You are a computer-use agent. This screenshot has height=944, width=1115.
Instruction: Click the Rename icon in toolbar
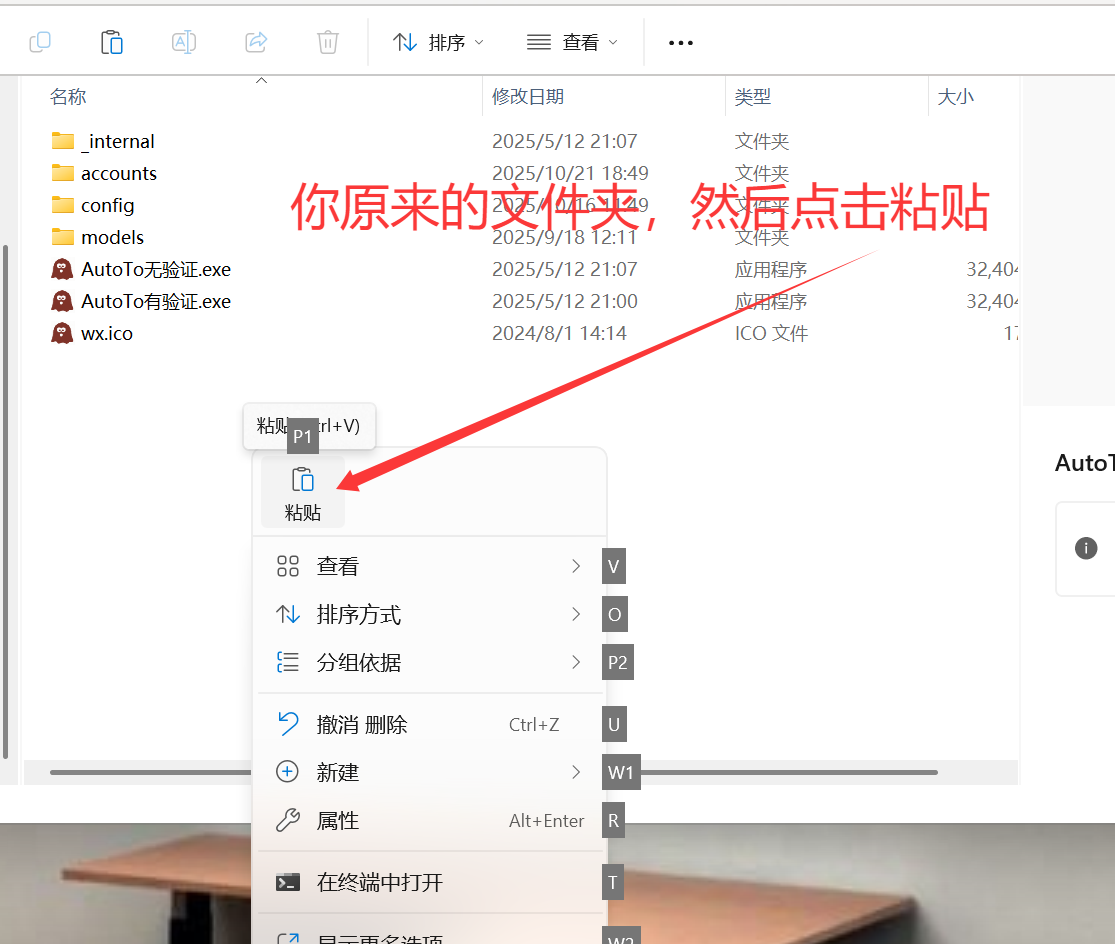184,42
